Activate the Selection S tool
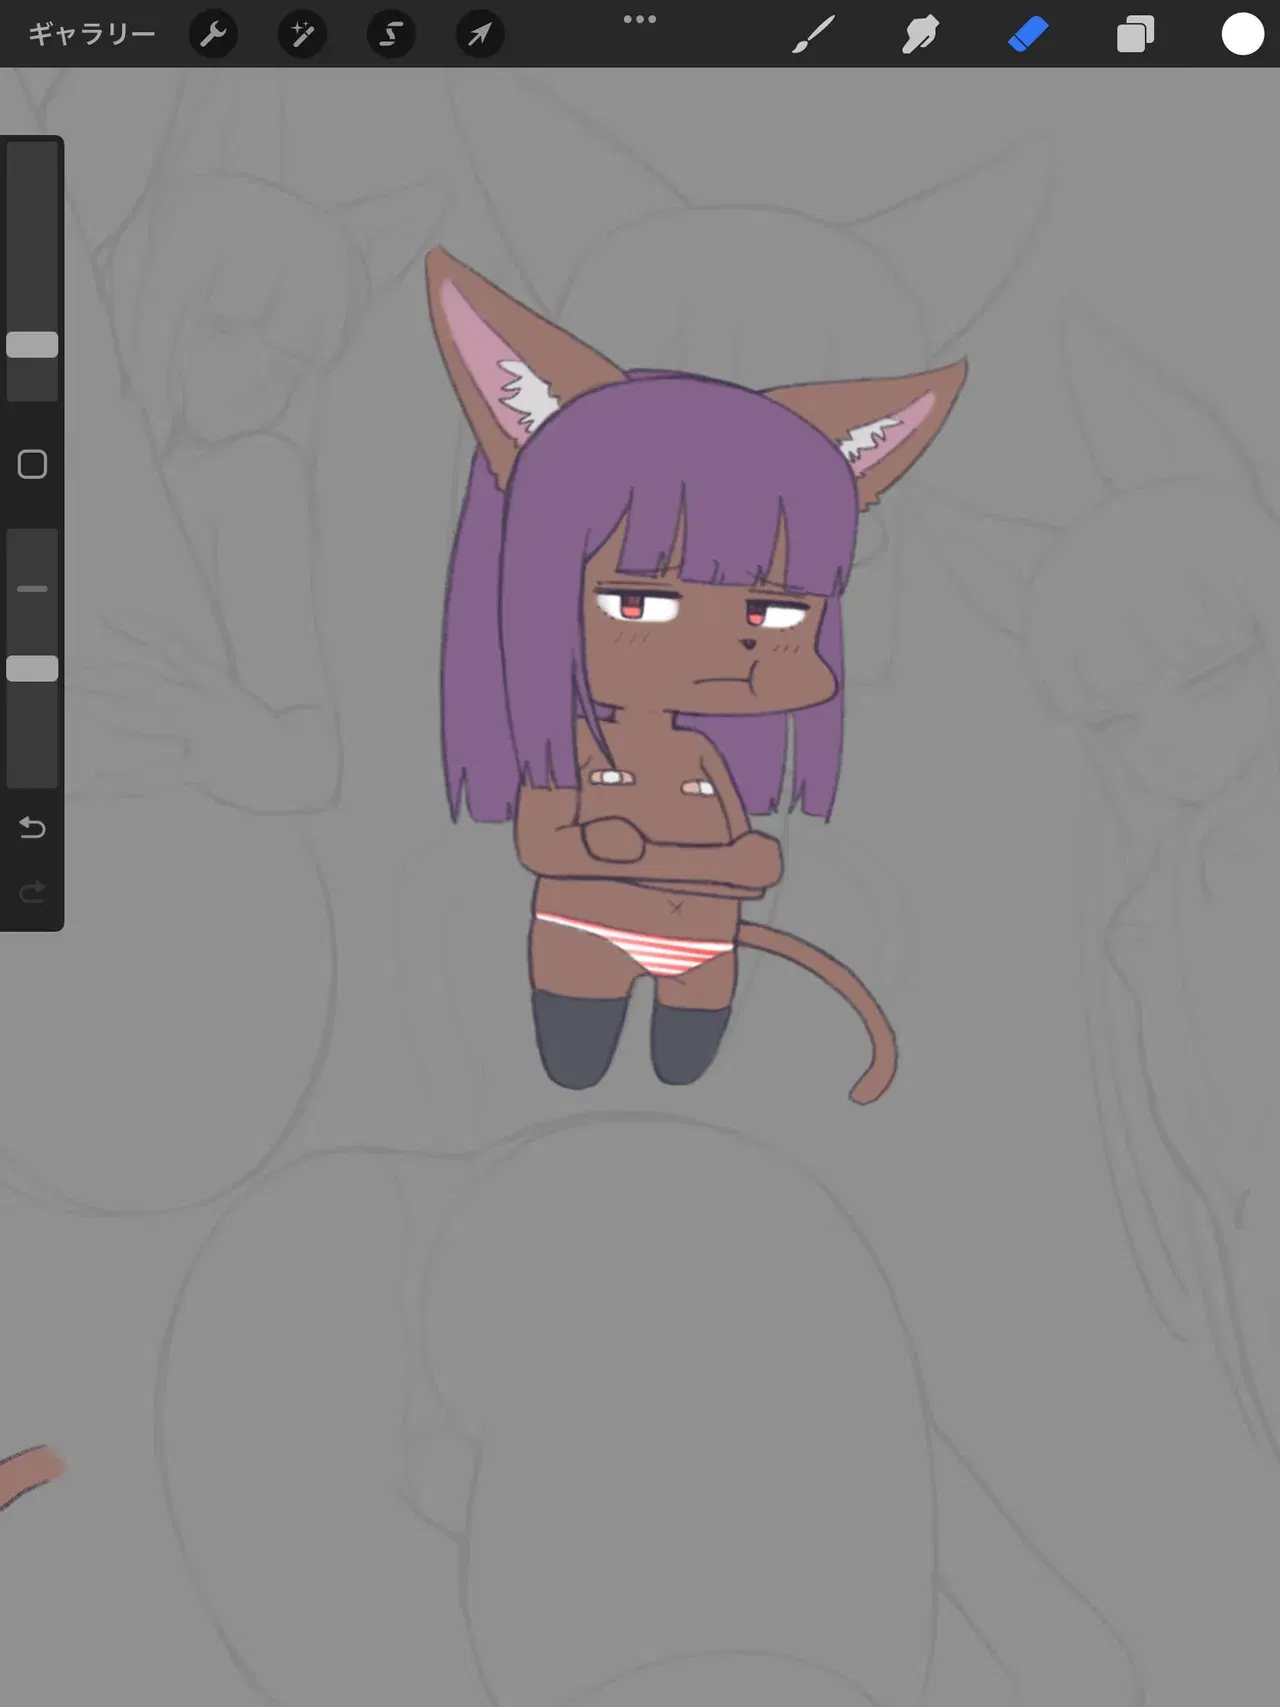The image size is (1280, 1707). (x=391, y=34)
